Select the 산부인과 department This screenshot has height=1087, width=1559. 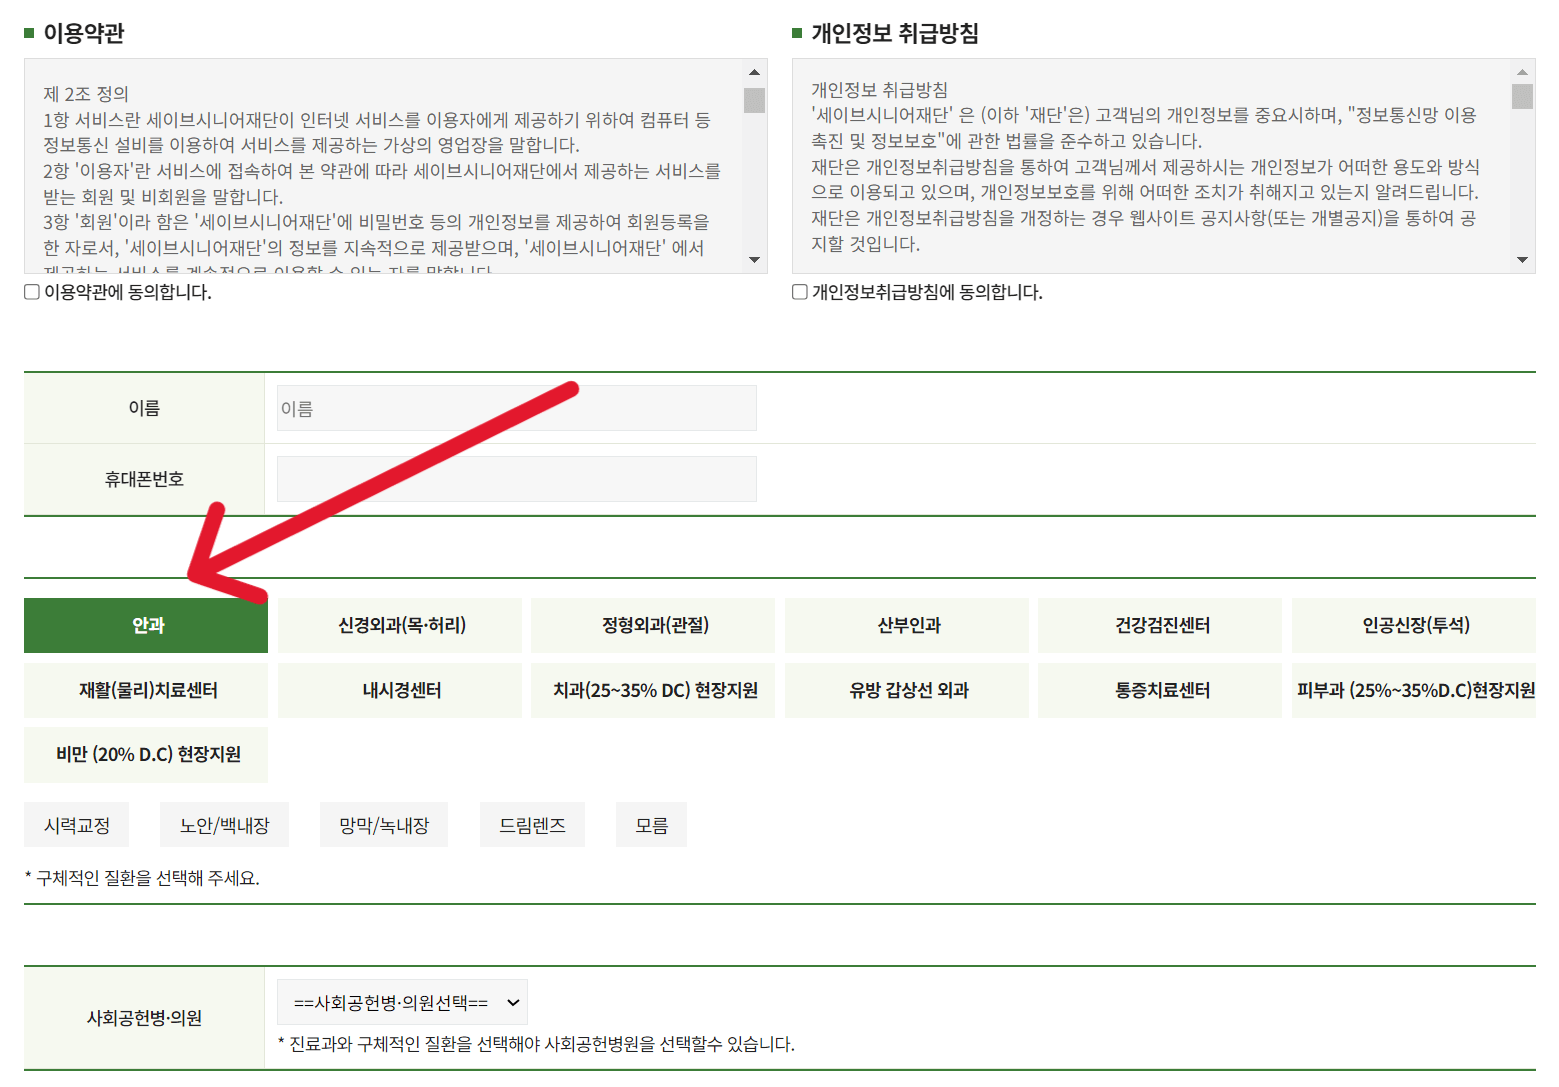(x=906, y=625)
